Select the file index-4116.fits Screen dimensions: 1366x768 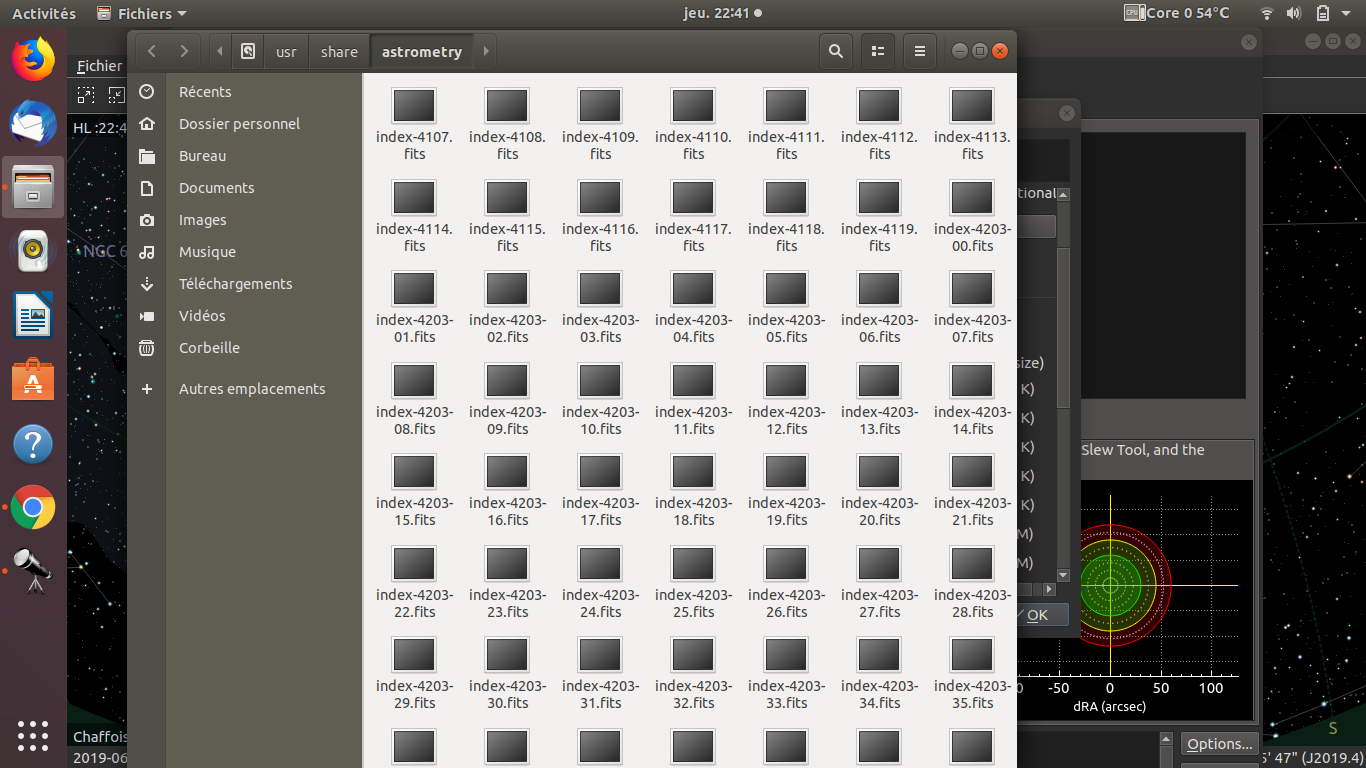tap(600, 215)
